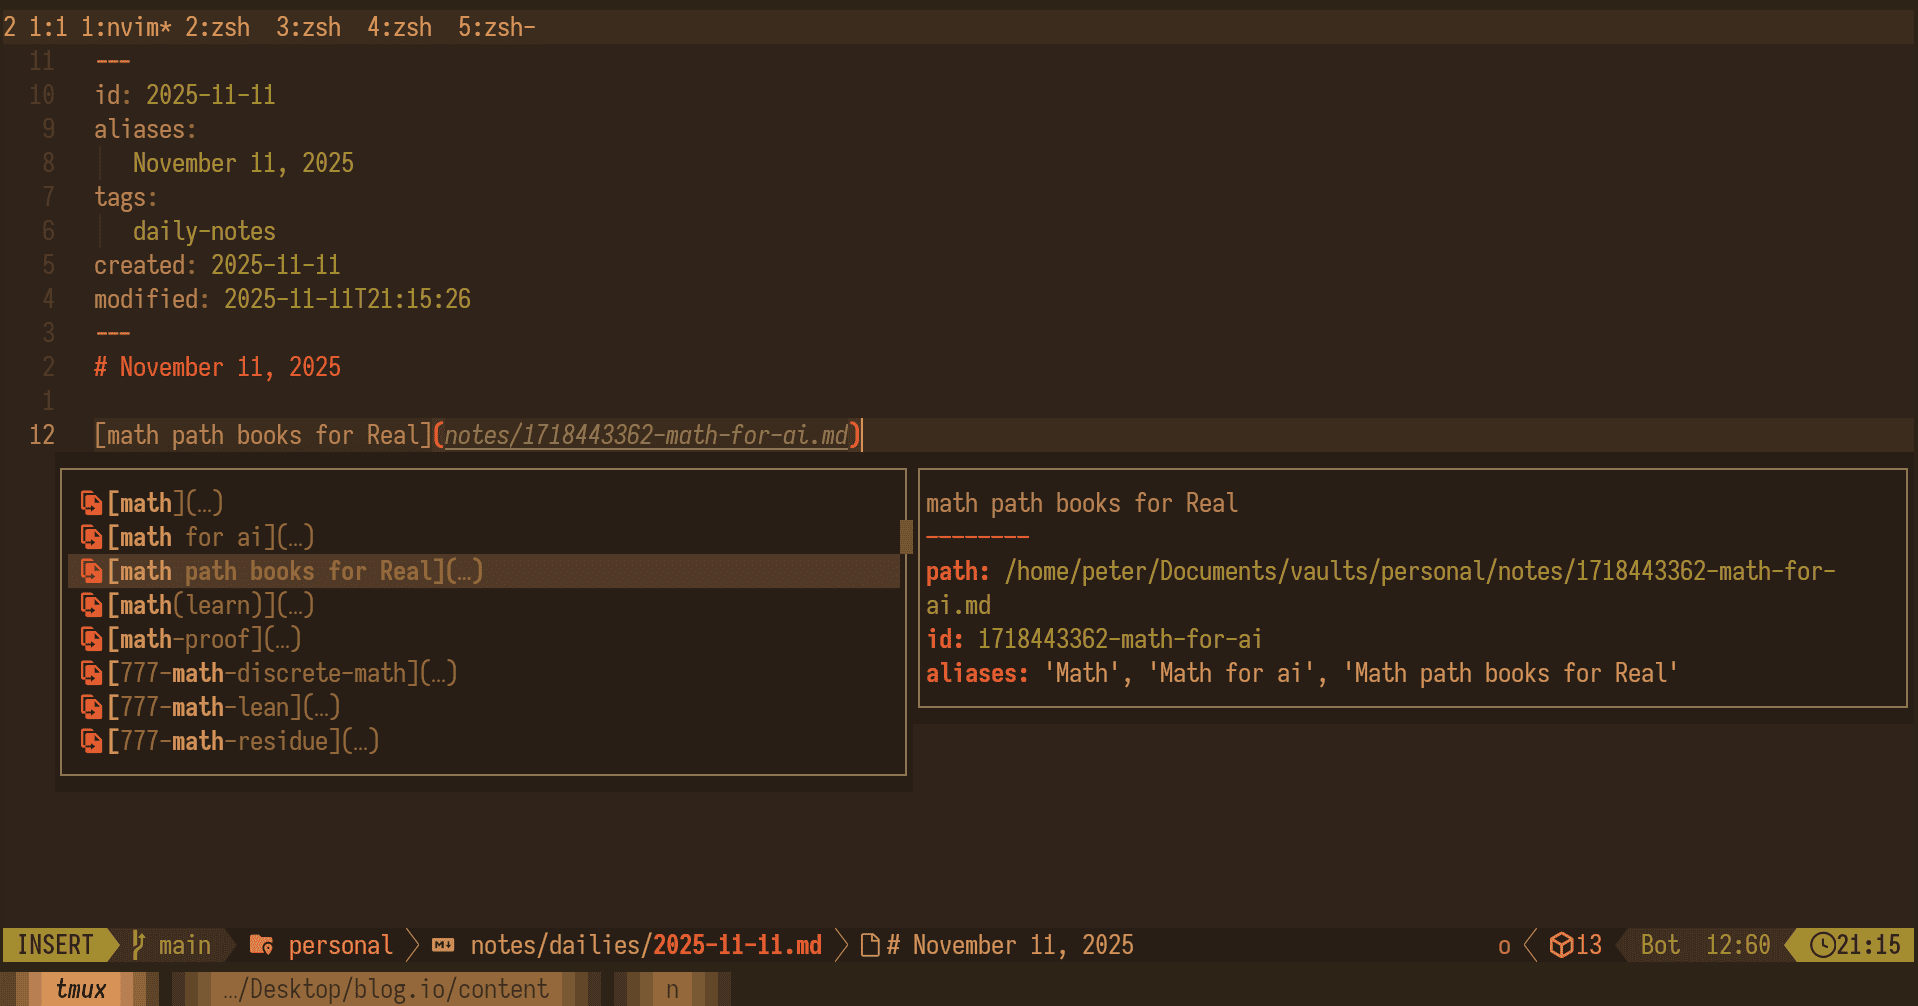Select the [777-math-residue] completion item

(x=242, y=741)
